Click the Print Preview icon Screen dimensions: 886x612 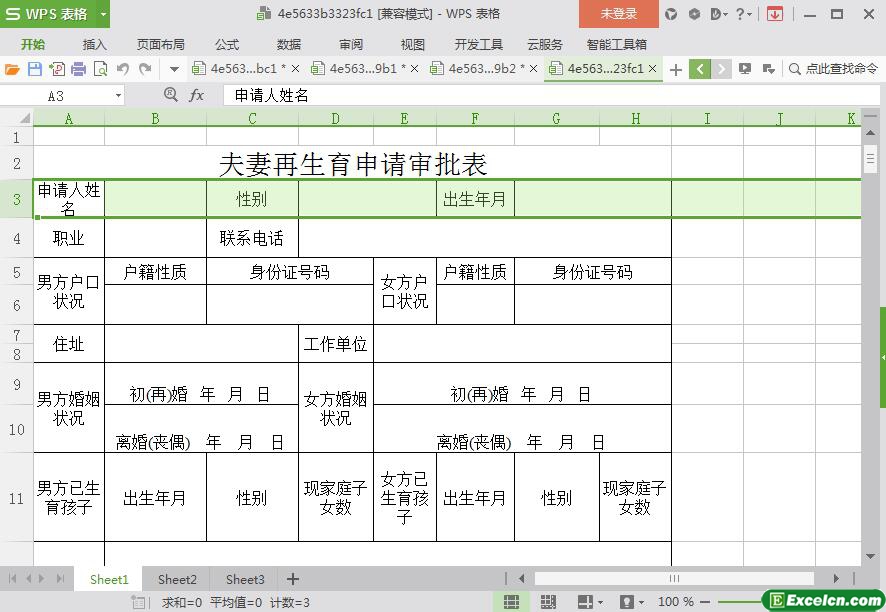[100, 69]
